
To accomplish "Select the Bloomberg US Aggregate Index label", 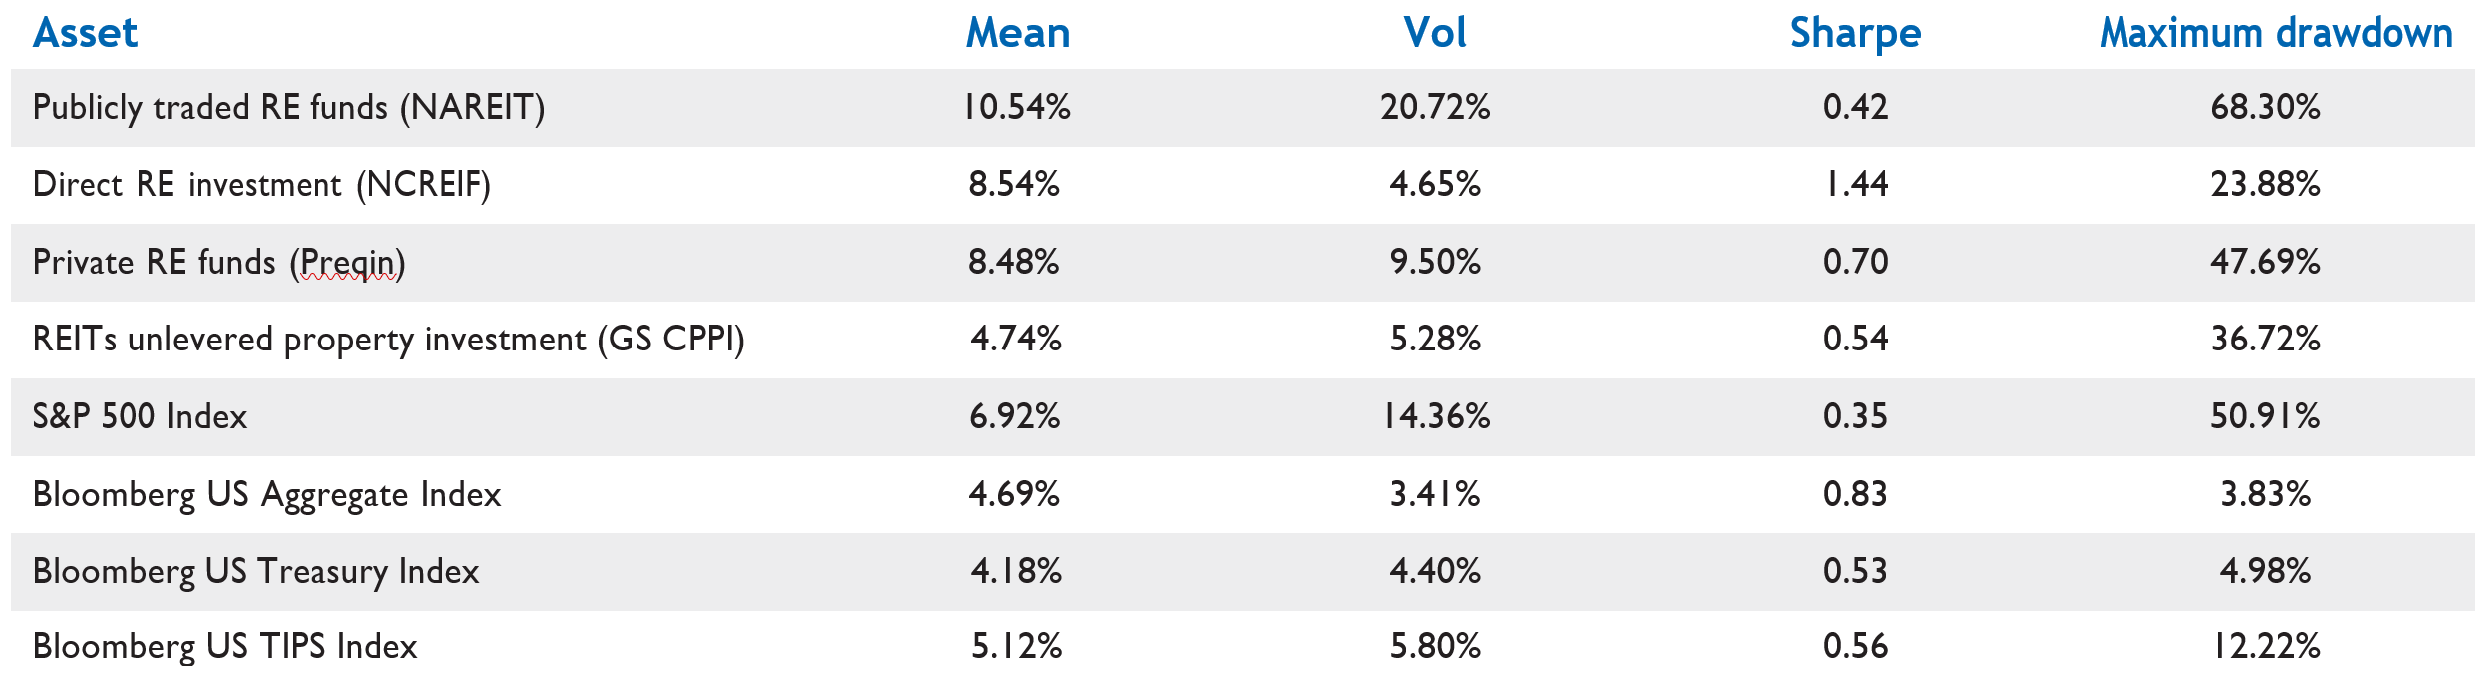I will click(266, 494).
